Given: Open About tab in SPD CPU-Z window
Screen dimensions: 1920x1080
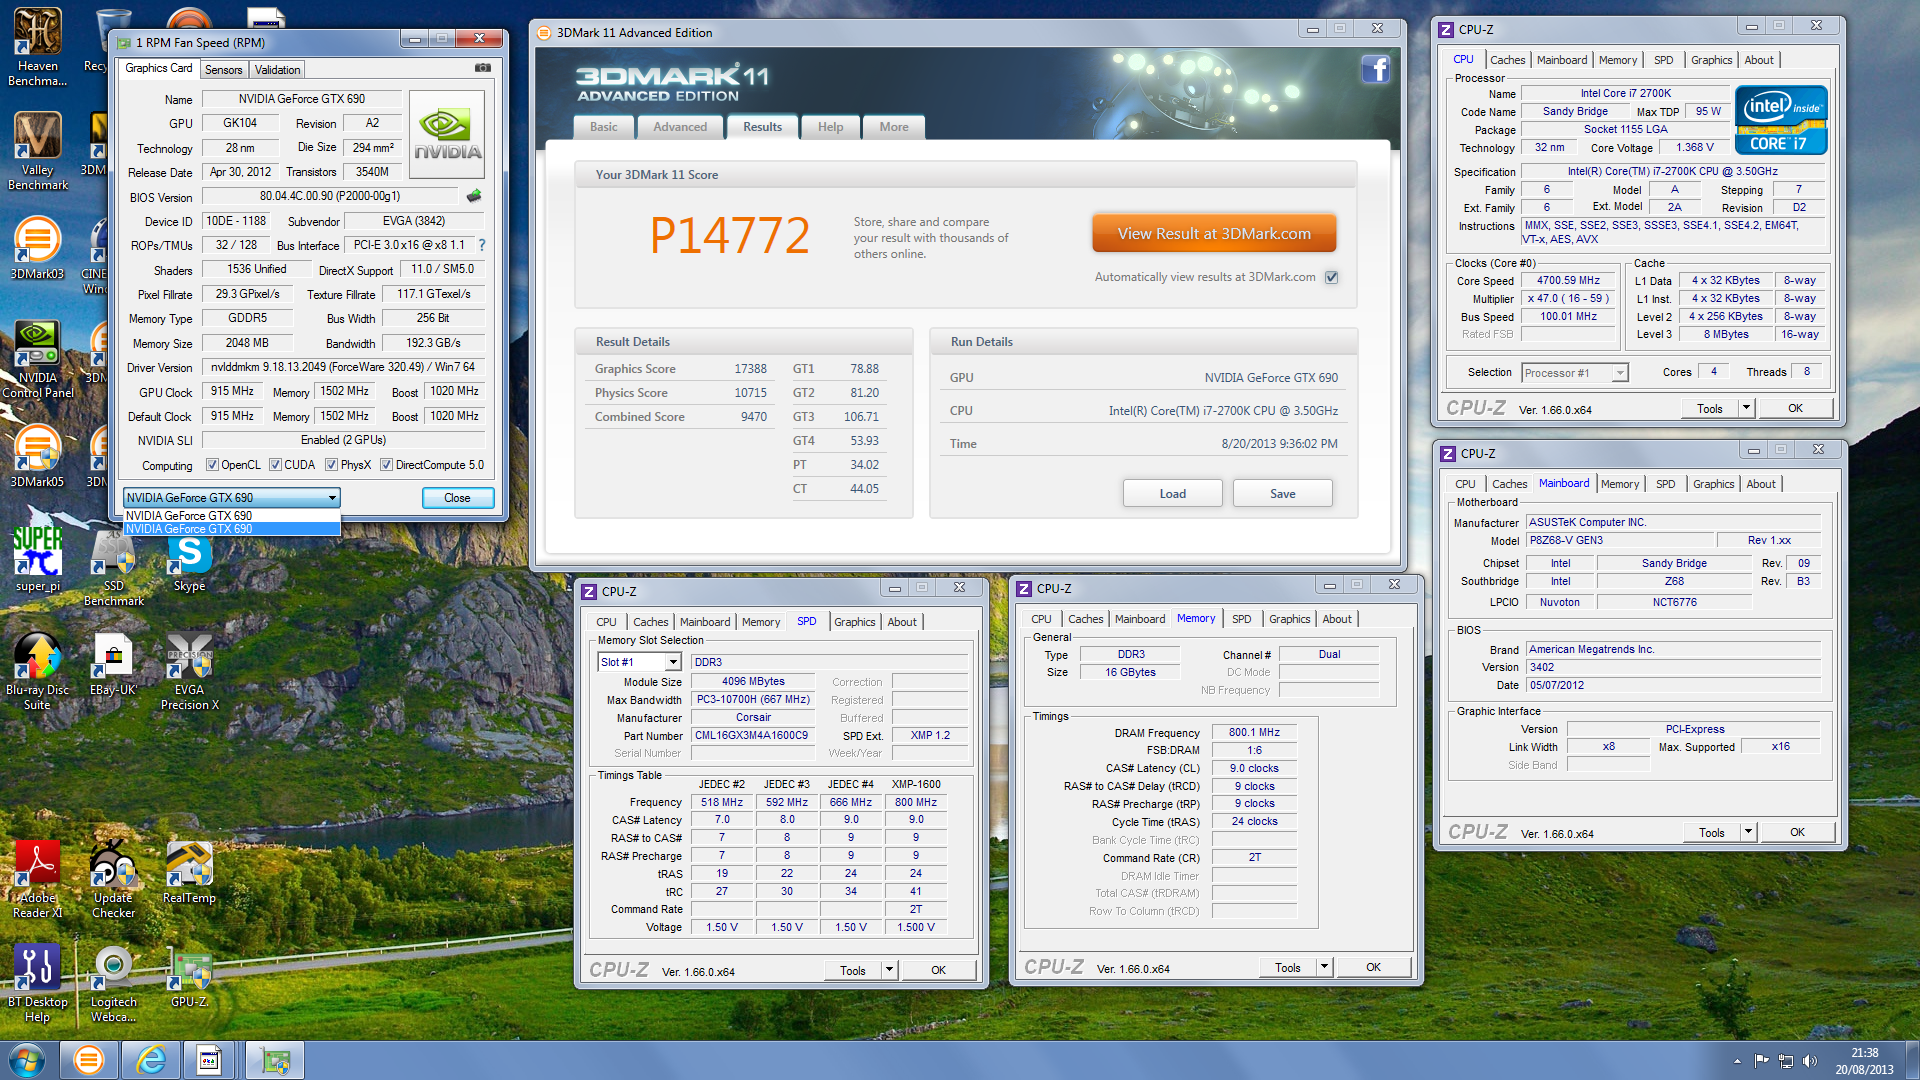Looking at the screenshot, I should 902,622.
